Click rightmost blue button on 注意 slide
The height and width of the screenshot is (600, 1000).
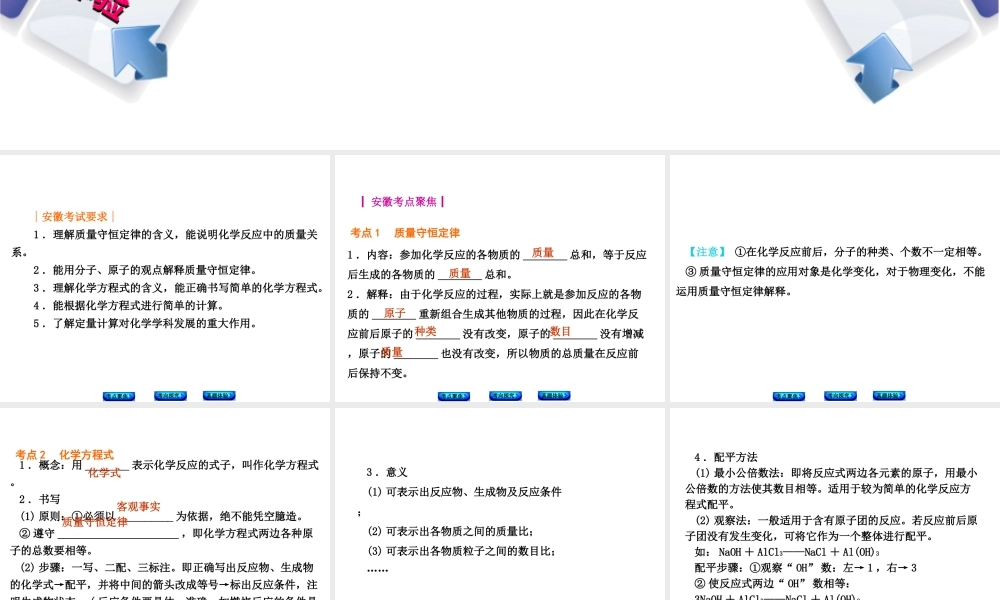coord(889,395)
